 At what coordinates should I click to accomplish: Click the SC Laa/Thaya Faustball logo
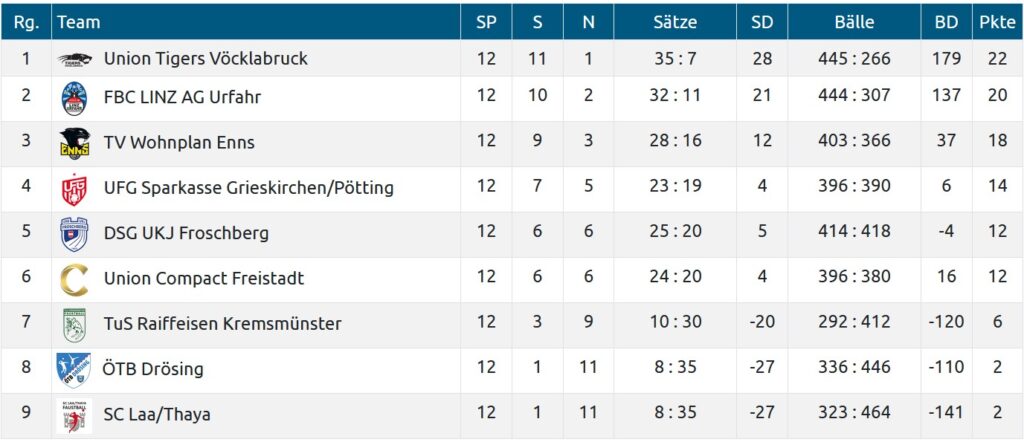[75, 414]
